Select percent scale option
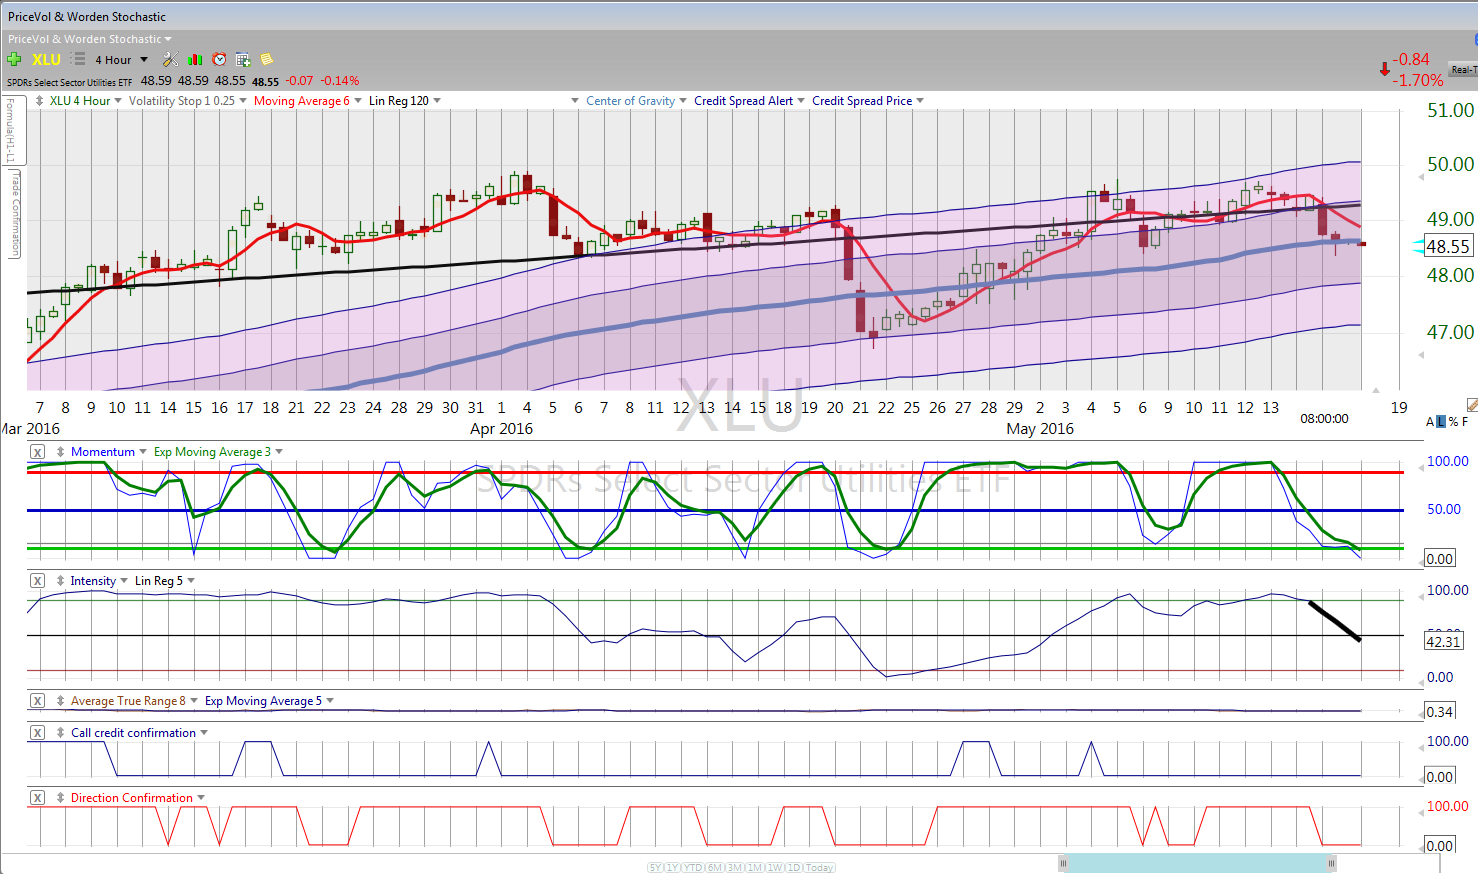This screenshot has width=1478, height=874. click(1453, 422)
